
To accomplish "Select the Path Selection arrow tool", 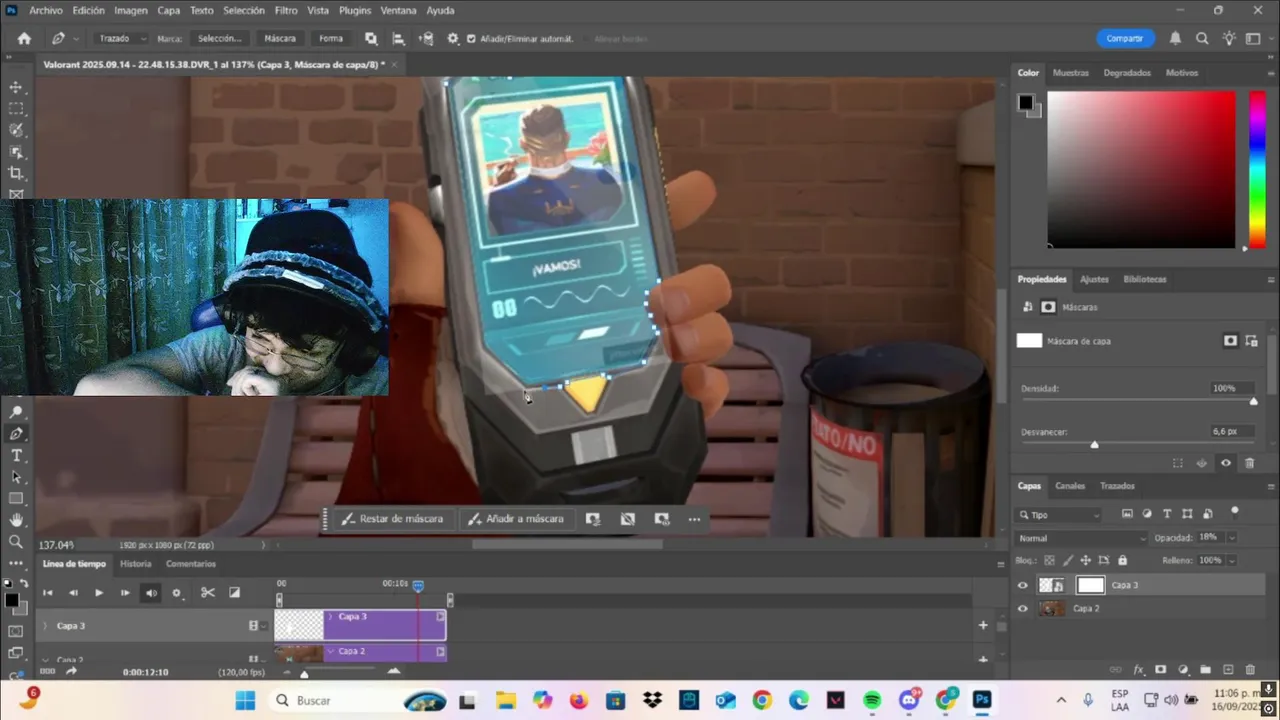I will pyautogui.click(x=16, y=477).
